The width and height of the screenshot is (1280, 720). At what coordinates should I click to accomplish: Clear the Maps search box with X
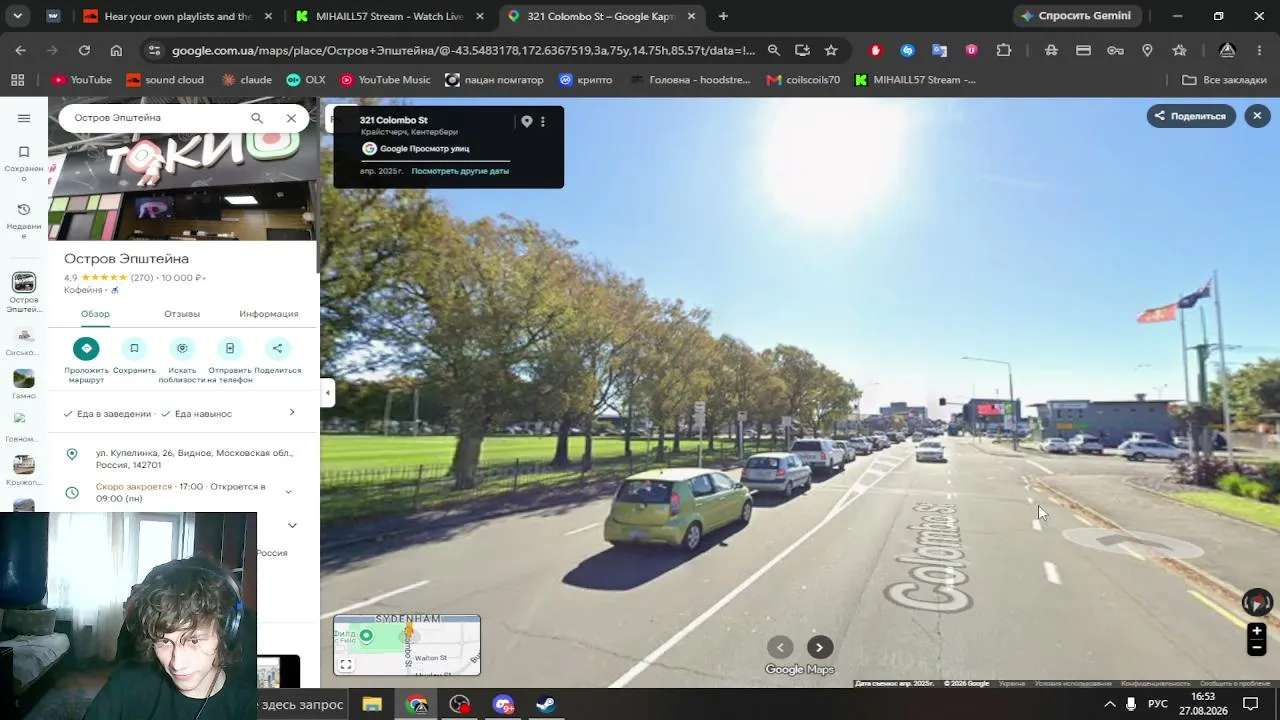point(291,118)
